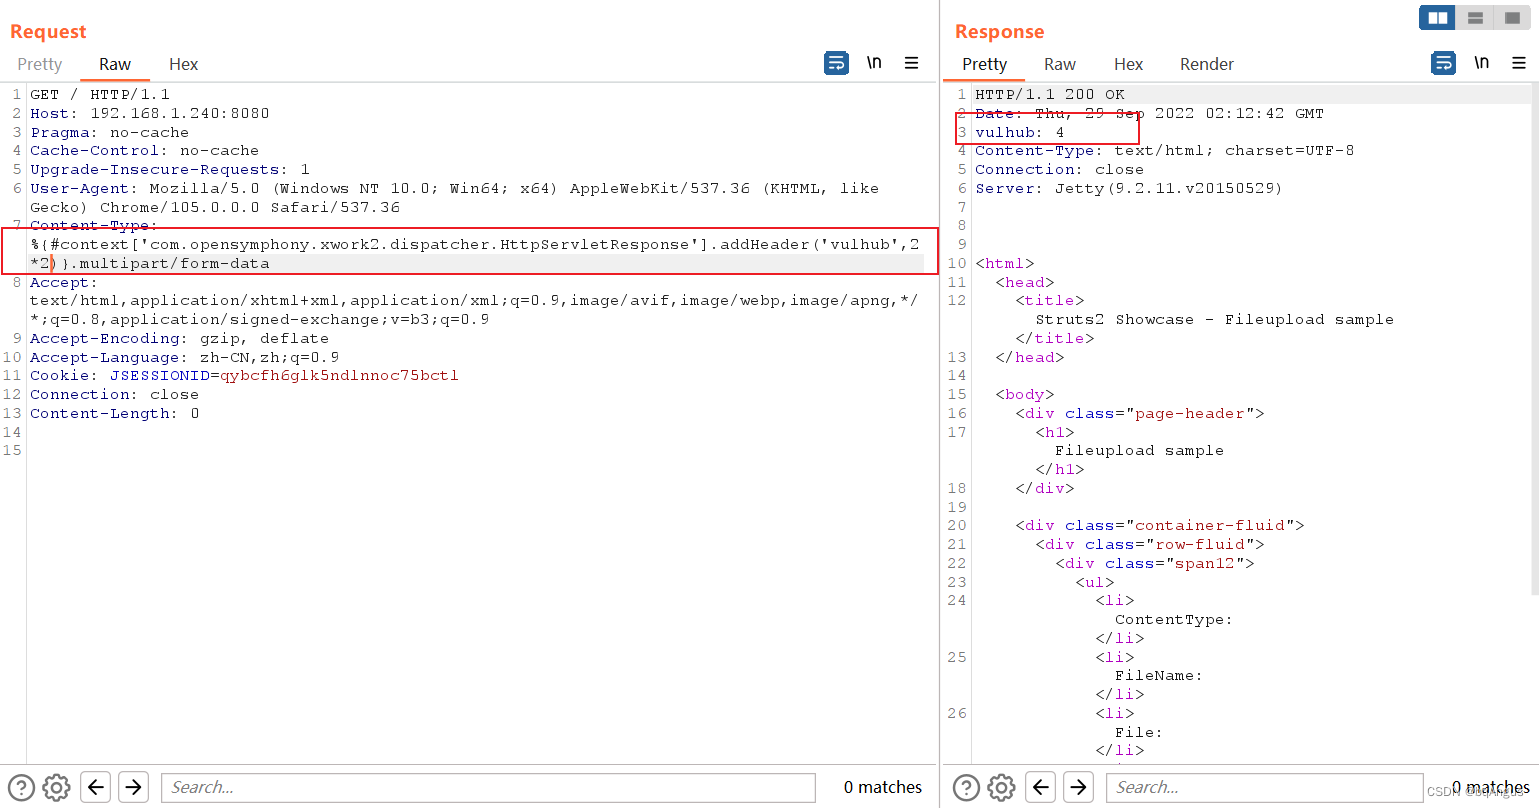Focus the Request search input field
Image resolution: width=1539 pixels, height=808 pixels.
click(x=488, y=787)
